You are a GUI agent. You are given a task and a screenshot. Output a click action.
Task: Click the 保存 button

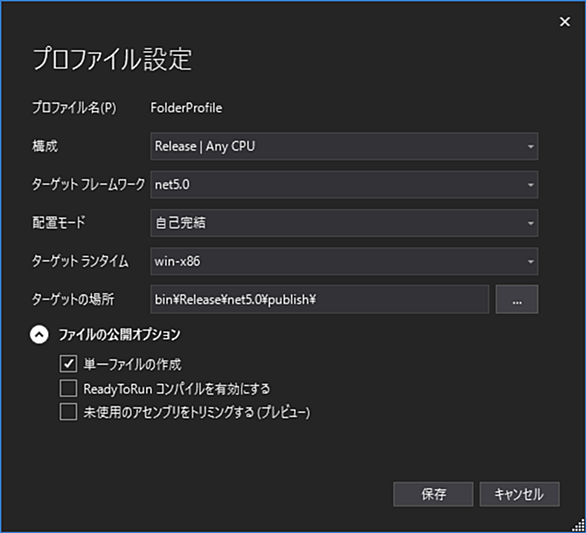coord(433,494)
